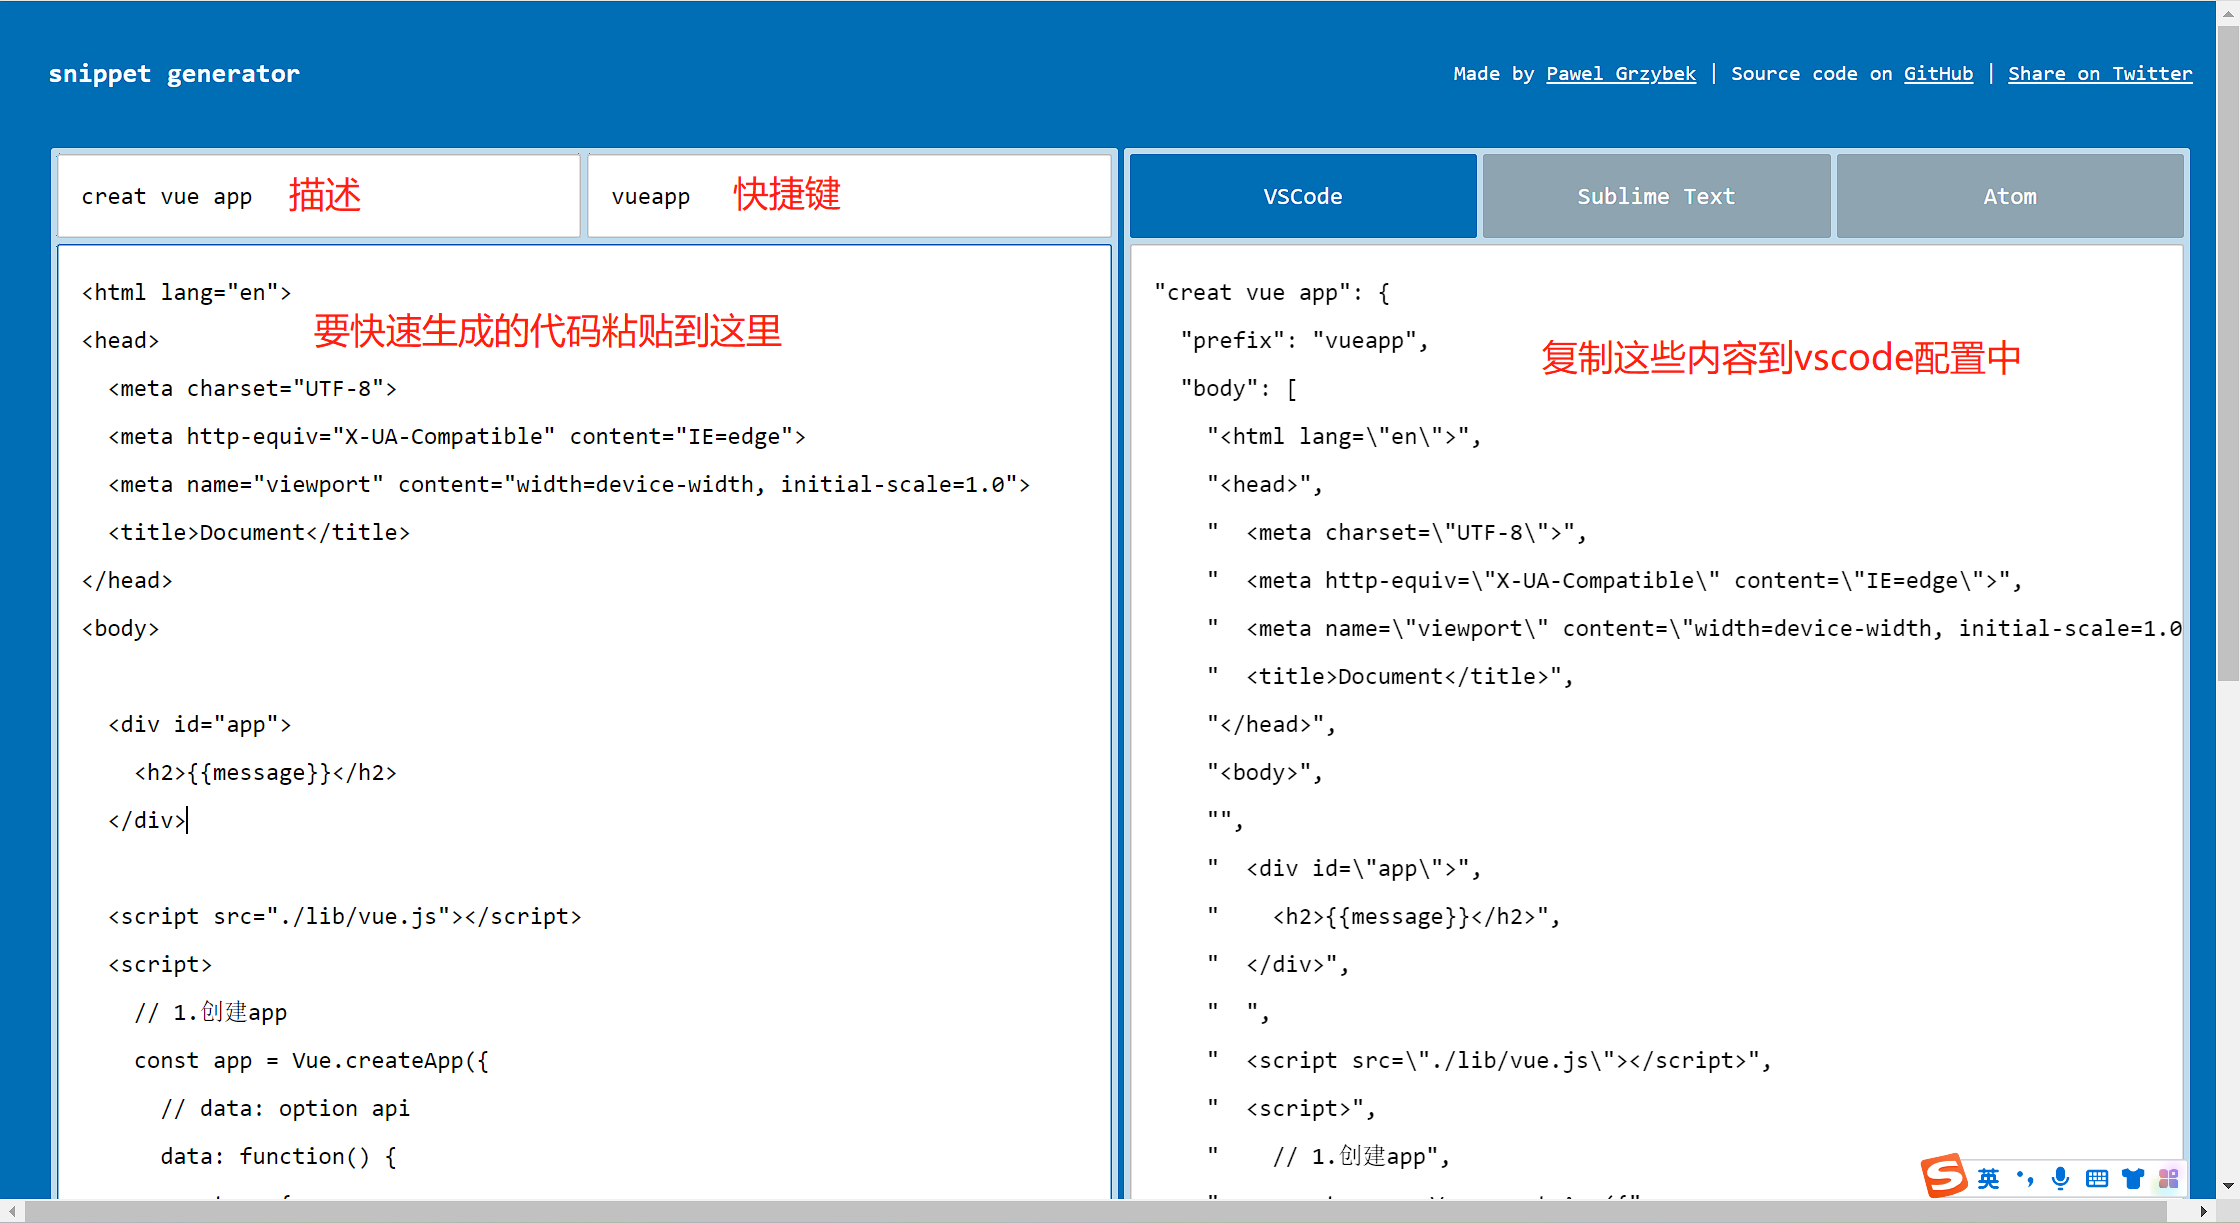Viewport: 2240px width, 1223px height.
Task: Click the horizontal scrollbar right arrow
Action: coord(2203,1211)
